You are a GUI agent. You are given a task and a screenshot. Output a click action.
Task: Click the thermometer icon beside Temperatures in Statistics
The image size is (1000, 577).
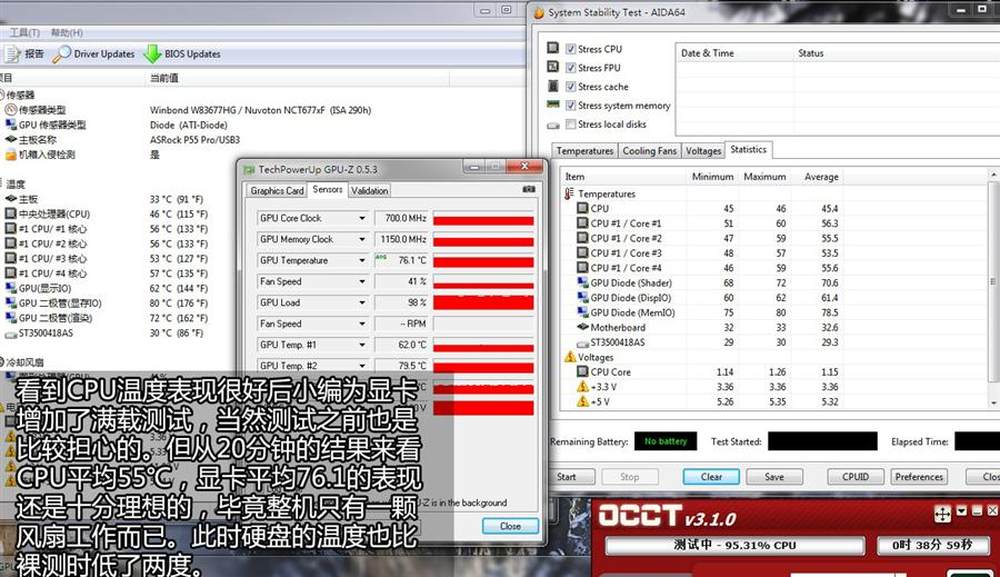click(569, 193)
